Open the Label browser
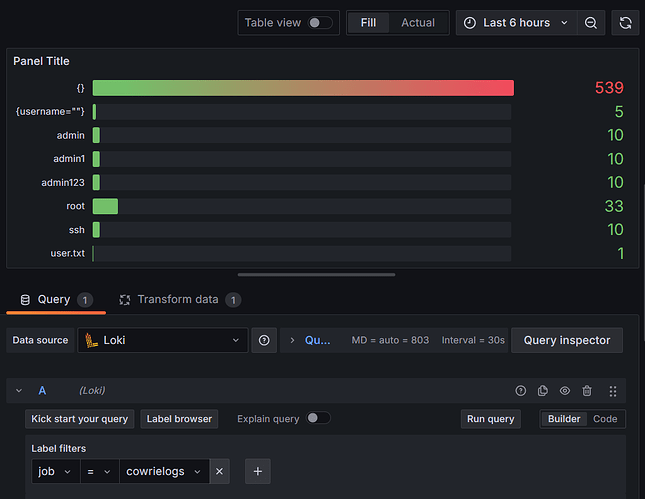The image size is (645, 499). pos(179,419)
